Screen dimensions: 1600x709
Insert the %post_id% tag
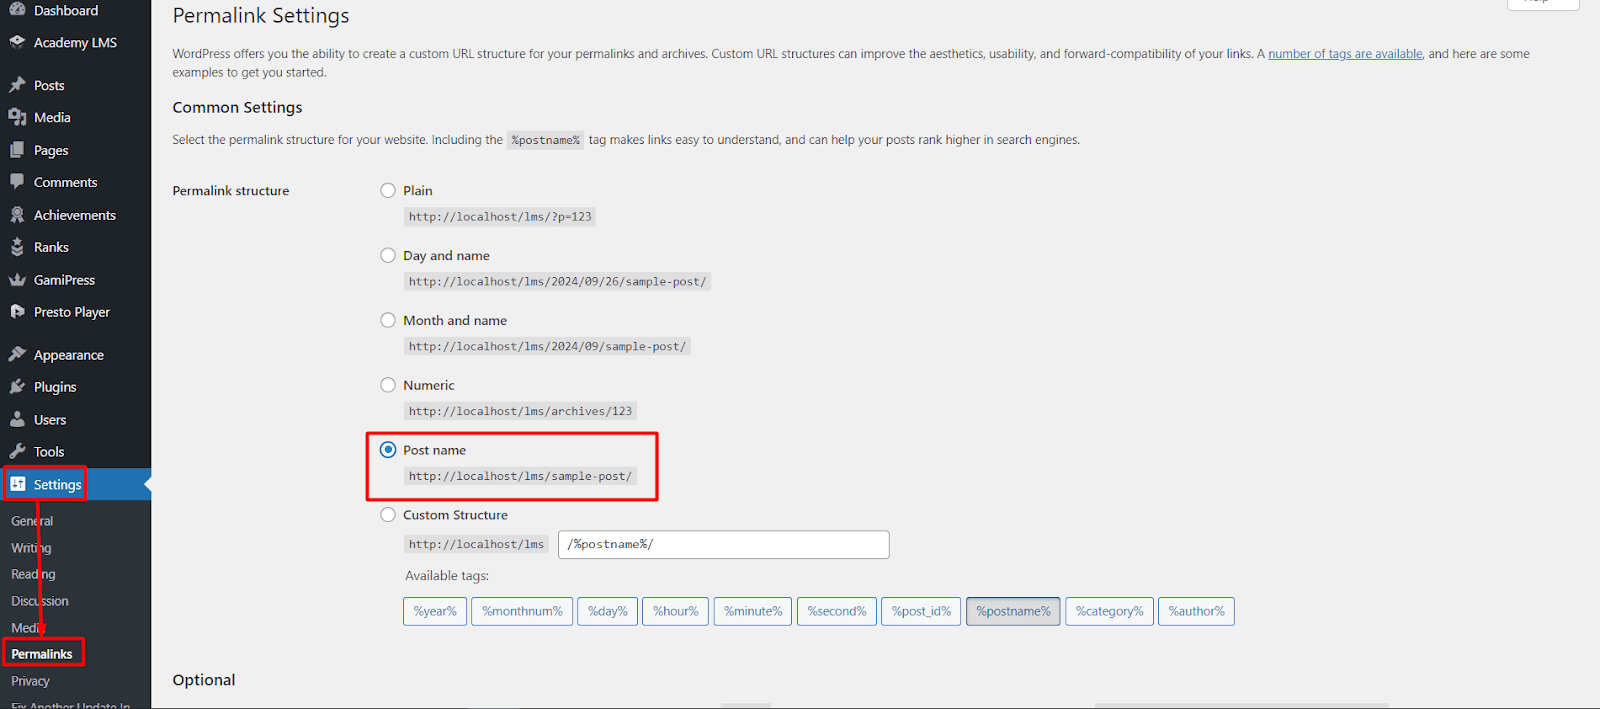(921, 611)
